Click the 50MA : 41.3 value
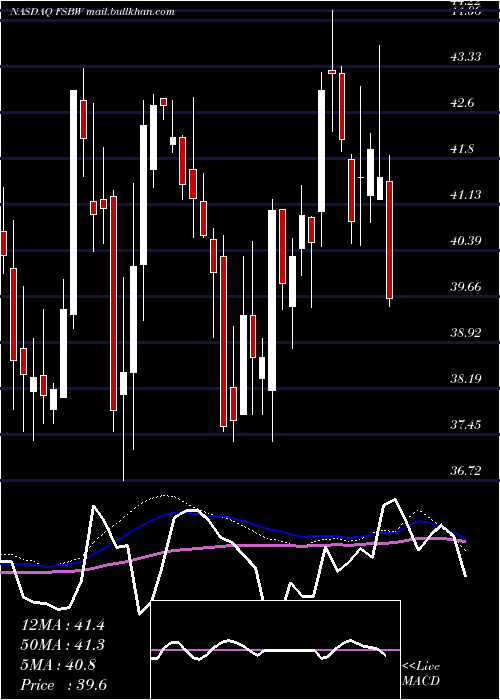This screenshot has width=500, height=700. click(x=63, y=645)
